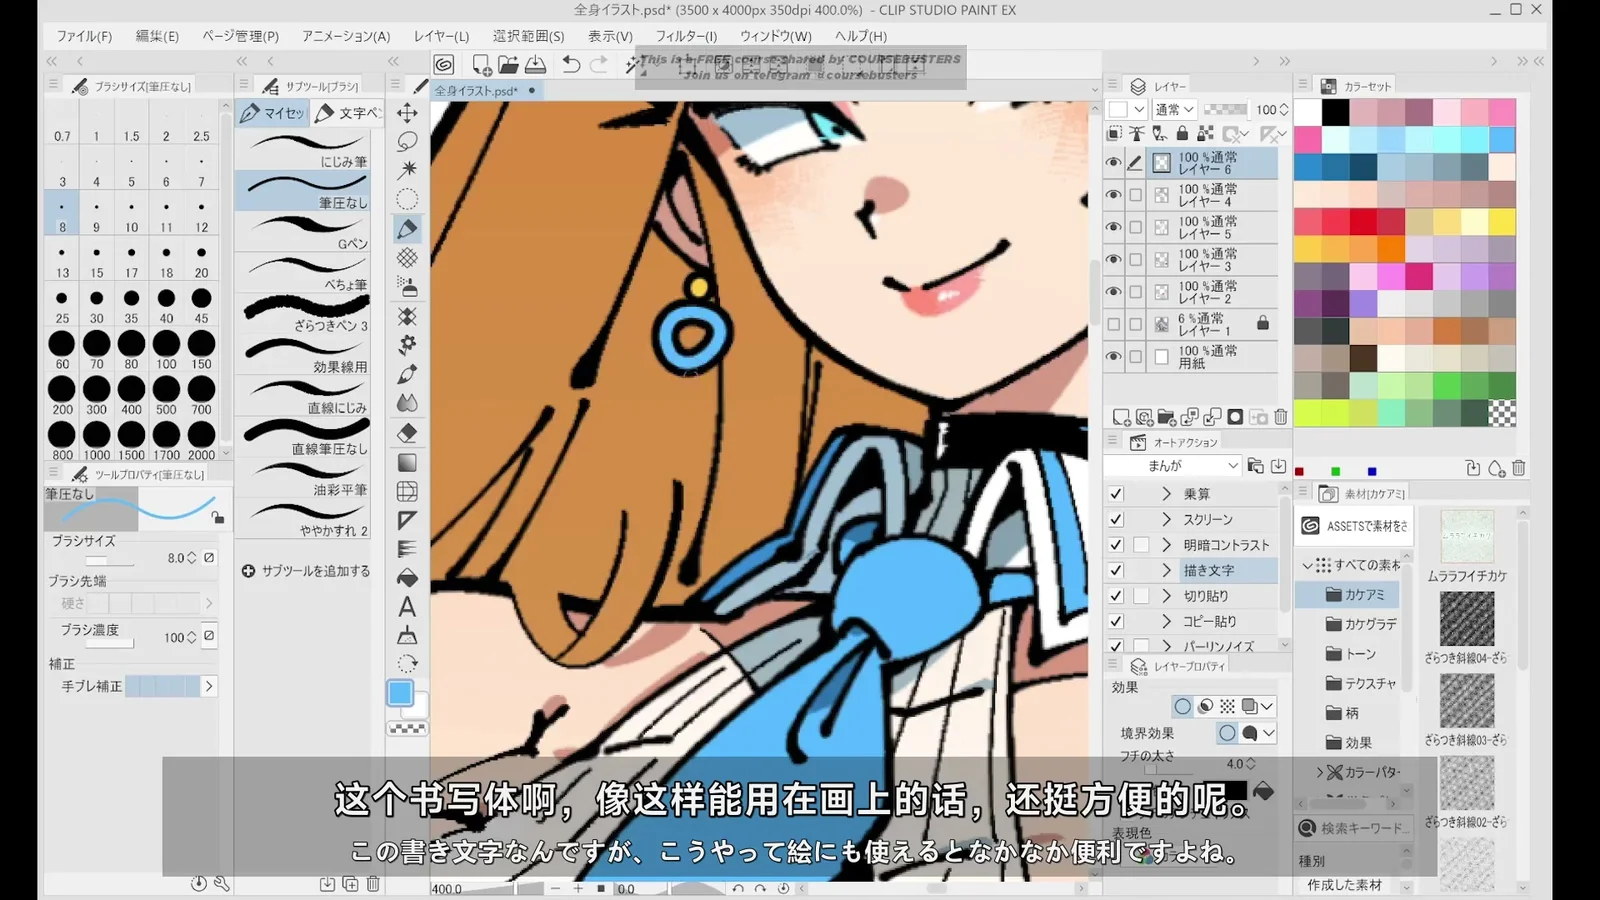Open the まんが auto action set dropdown
1600x900 pixels.
(1172, 466)
